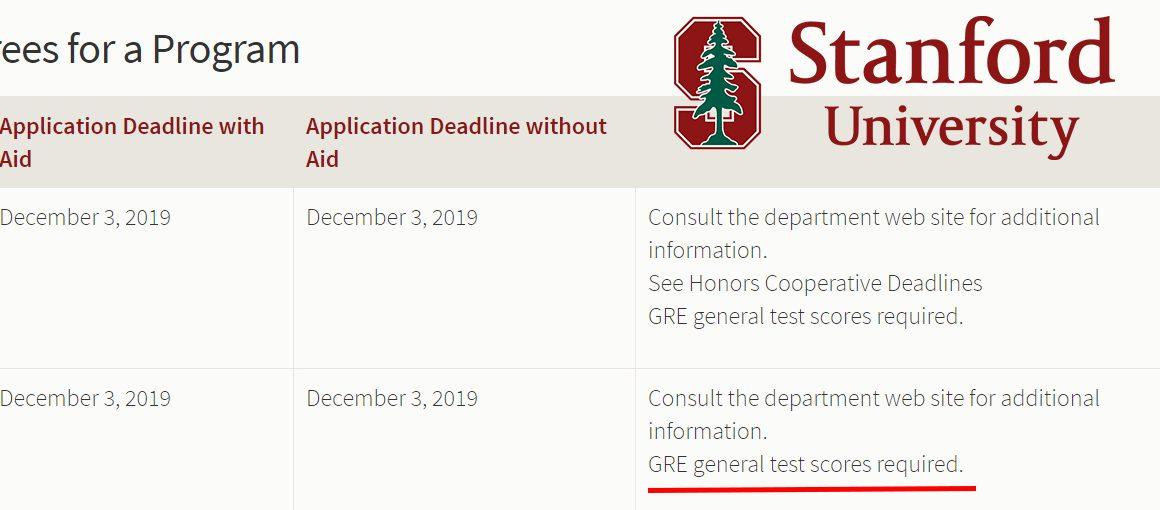Click the word "information." in the second row
The width and height of the screenshot is (1160, 510).
click(x=707, y=431)
